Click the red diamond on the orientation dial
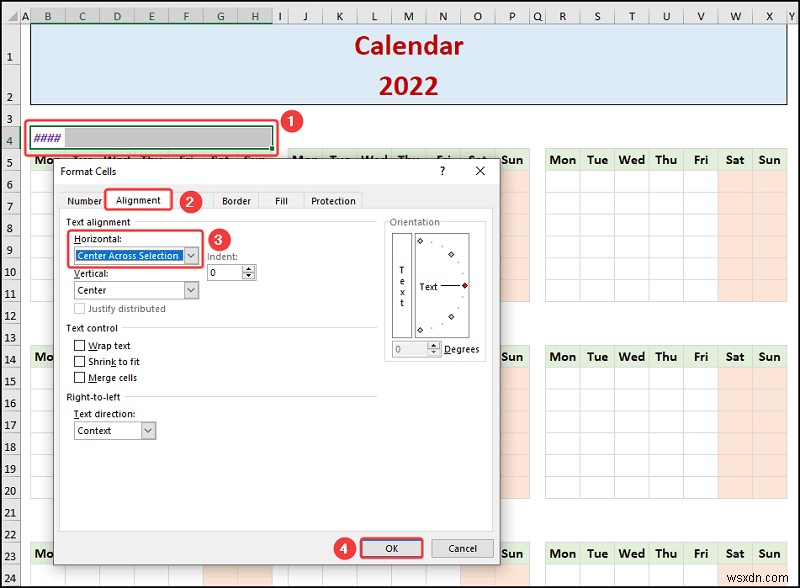The height and width of the screenshot is (588, 800). pyautogui.click(x=464, y=286)
